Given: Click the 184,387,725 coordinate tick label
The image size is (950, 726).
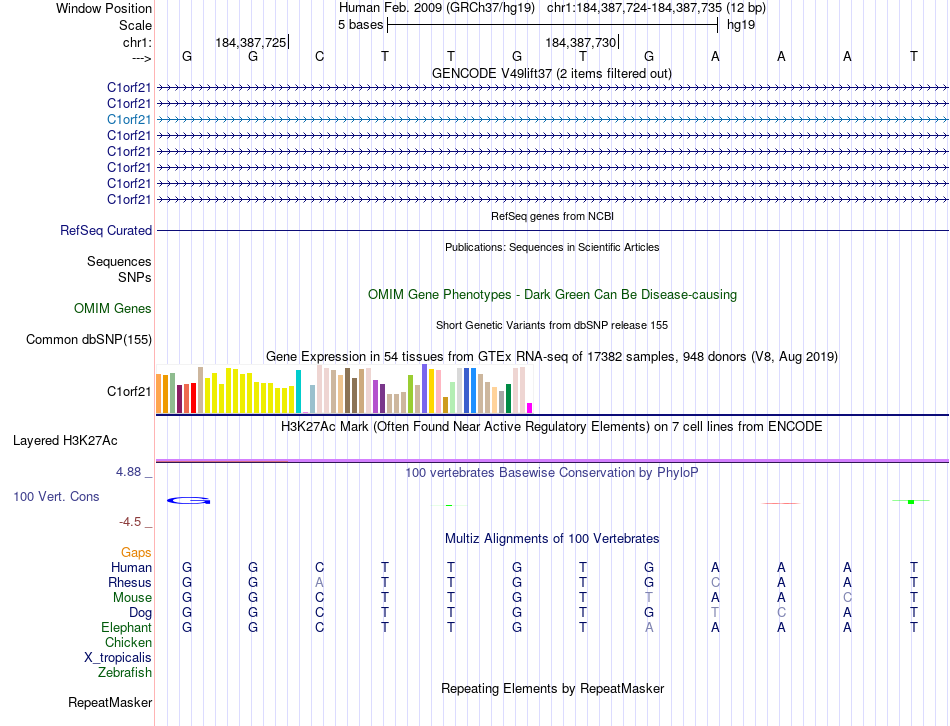Looking at the screenshot, I should click(251, 42).
